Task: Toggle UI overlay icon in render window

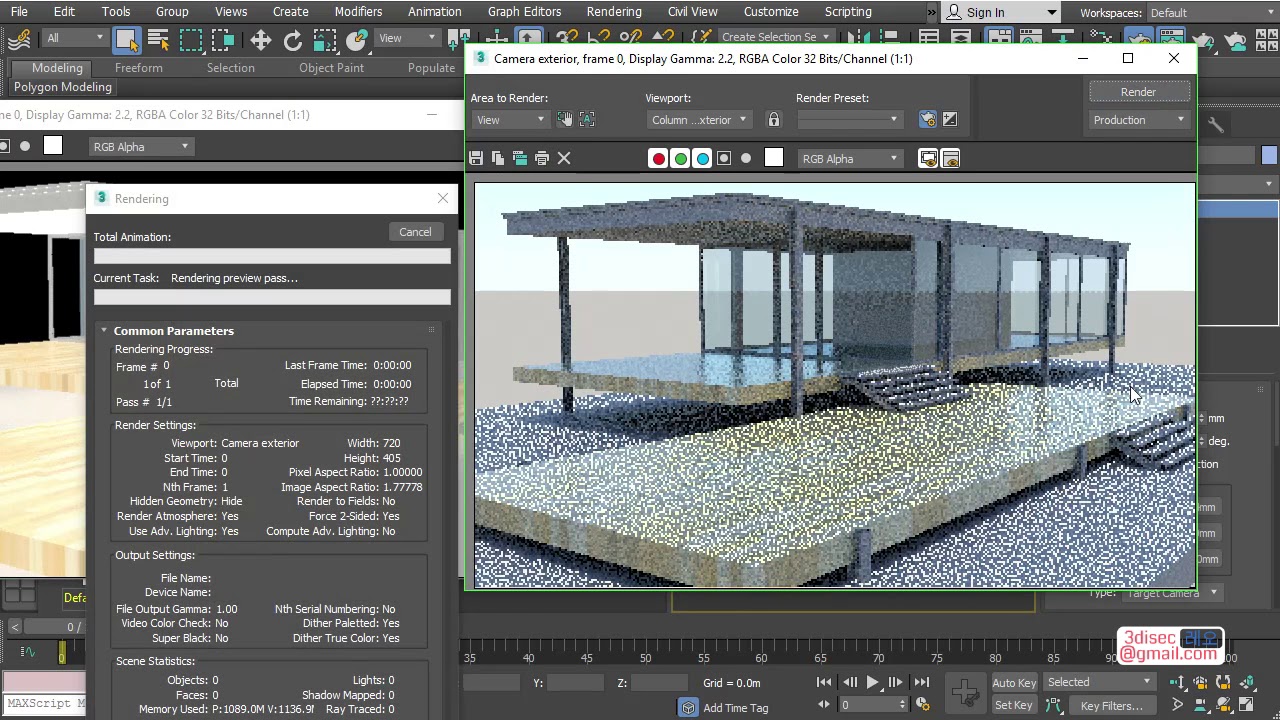Action: pyautogui.click(x=928, y=158)
